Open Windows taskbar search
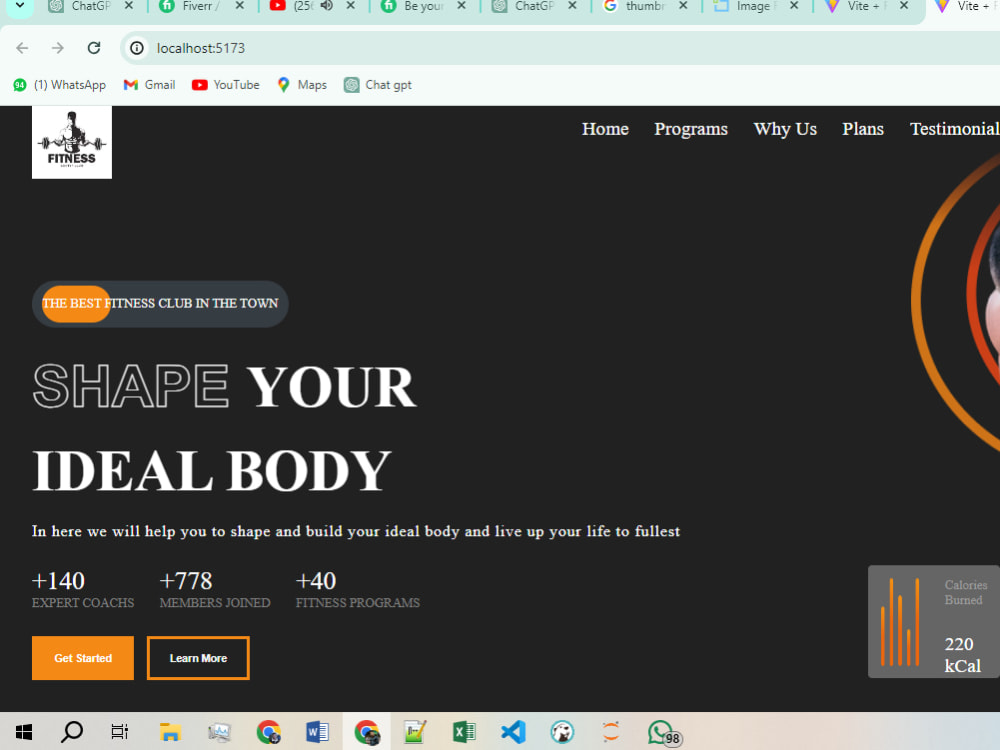 click(x=72, y=732)
